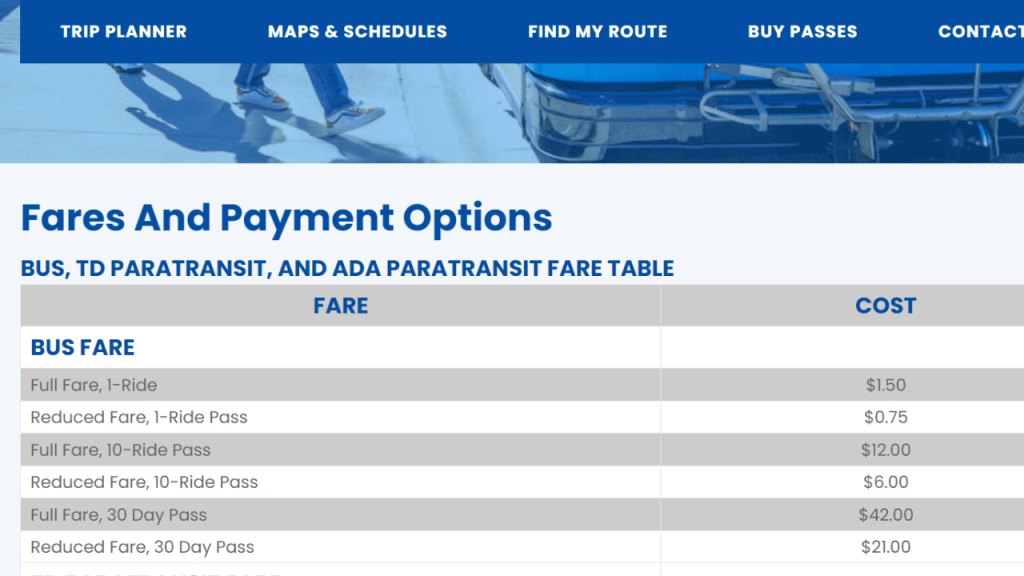The width and height of the screenshot is (1024, 576).
Task: Open Maps & Schedules navigation item
Action: coord(357,31)
